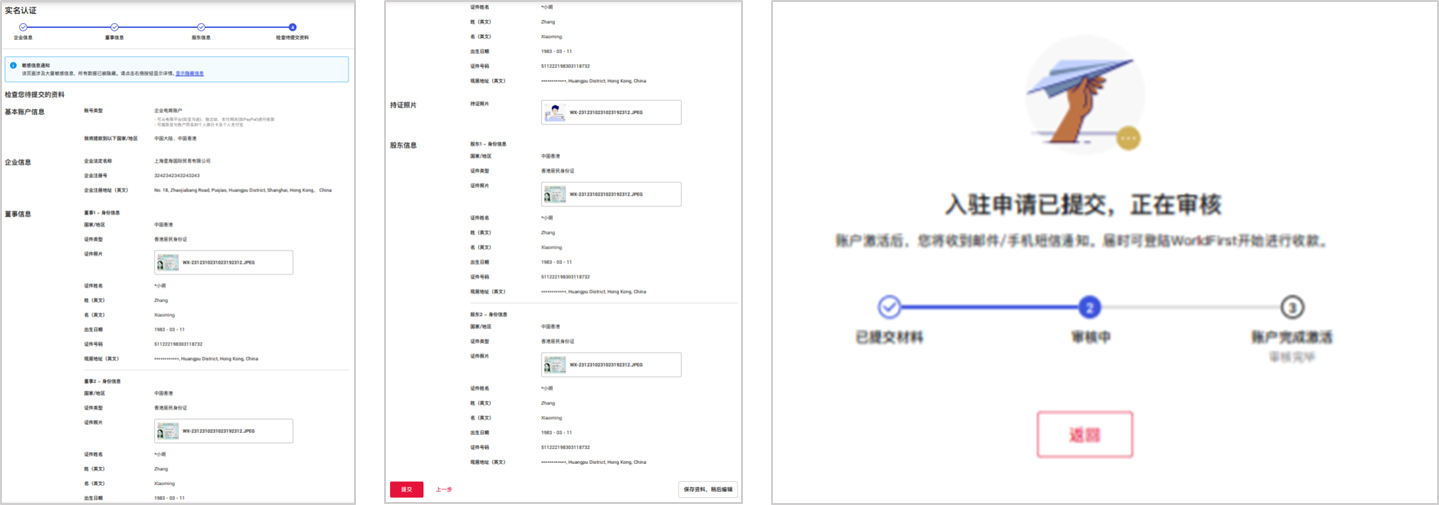
Task: Open the 显示隐藏信息 link in the notice
Action: pos(189,73)
